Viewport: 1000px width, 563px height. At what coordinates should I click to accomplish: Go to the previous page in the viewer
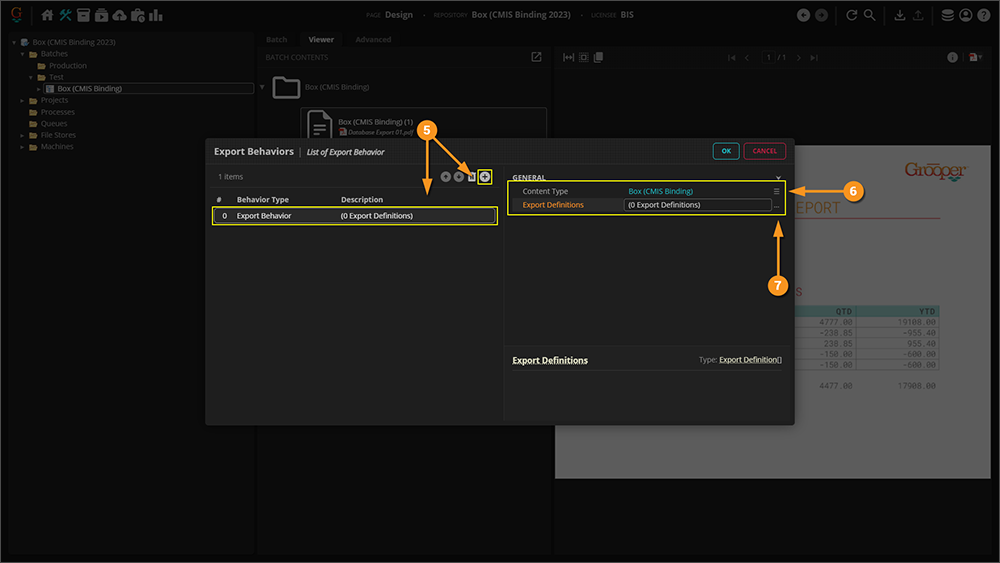coord(747,57)
